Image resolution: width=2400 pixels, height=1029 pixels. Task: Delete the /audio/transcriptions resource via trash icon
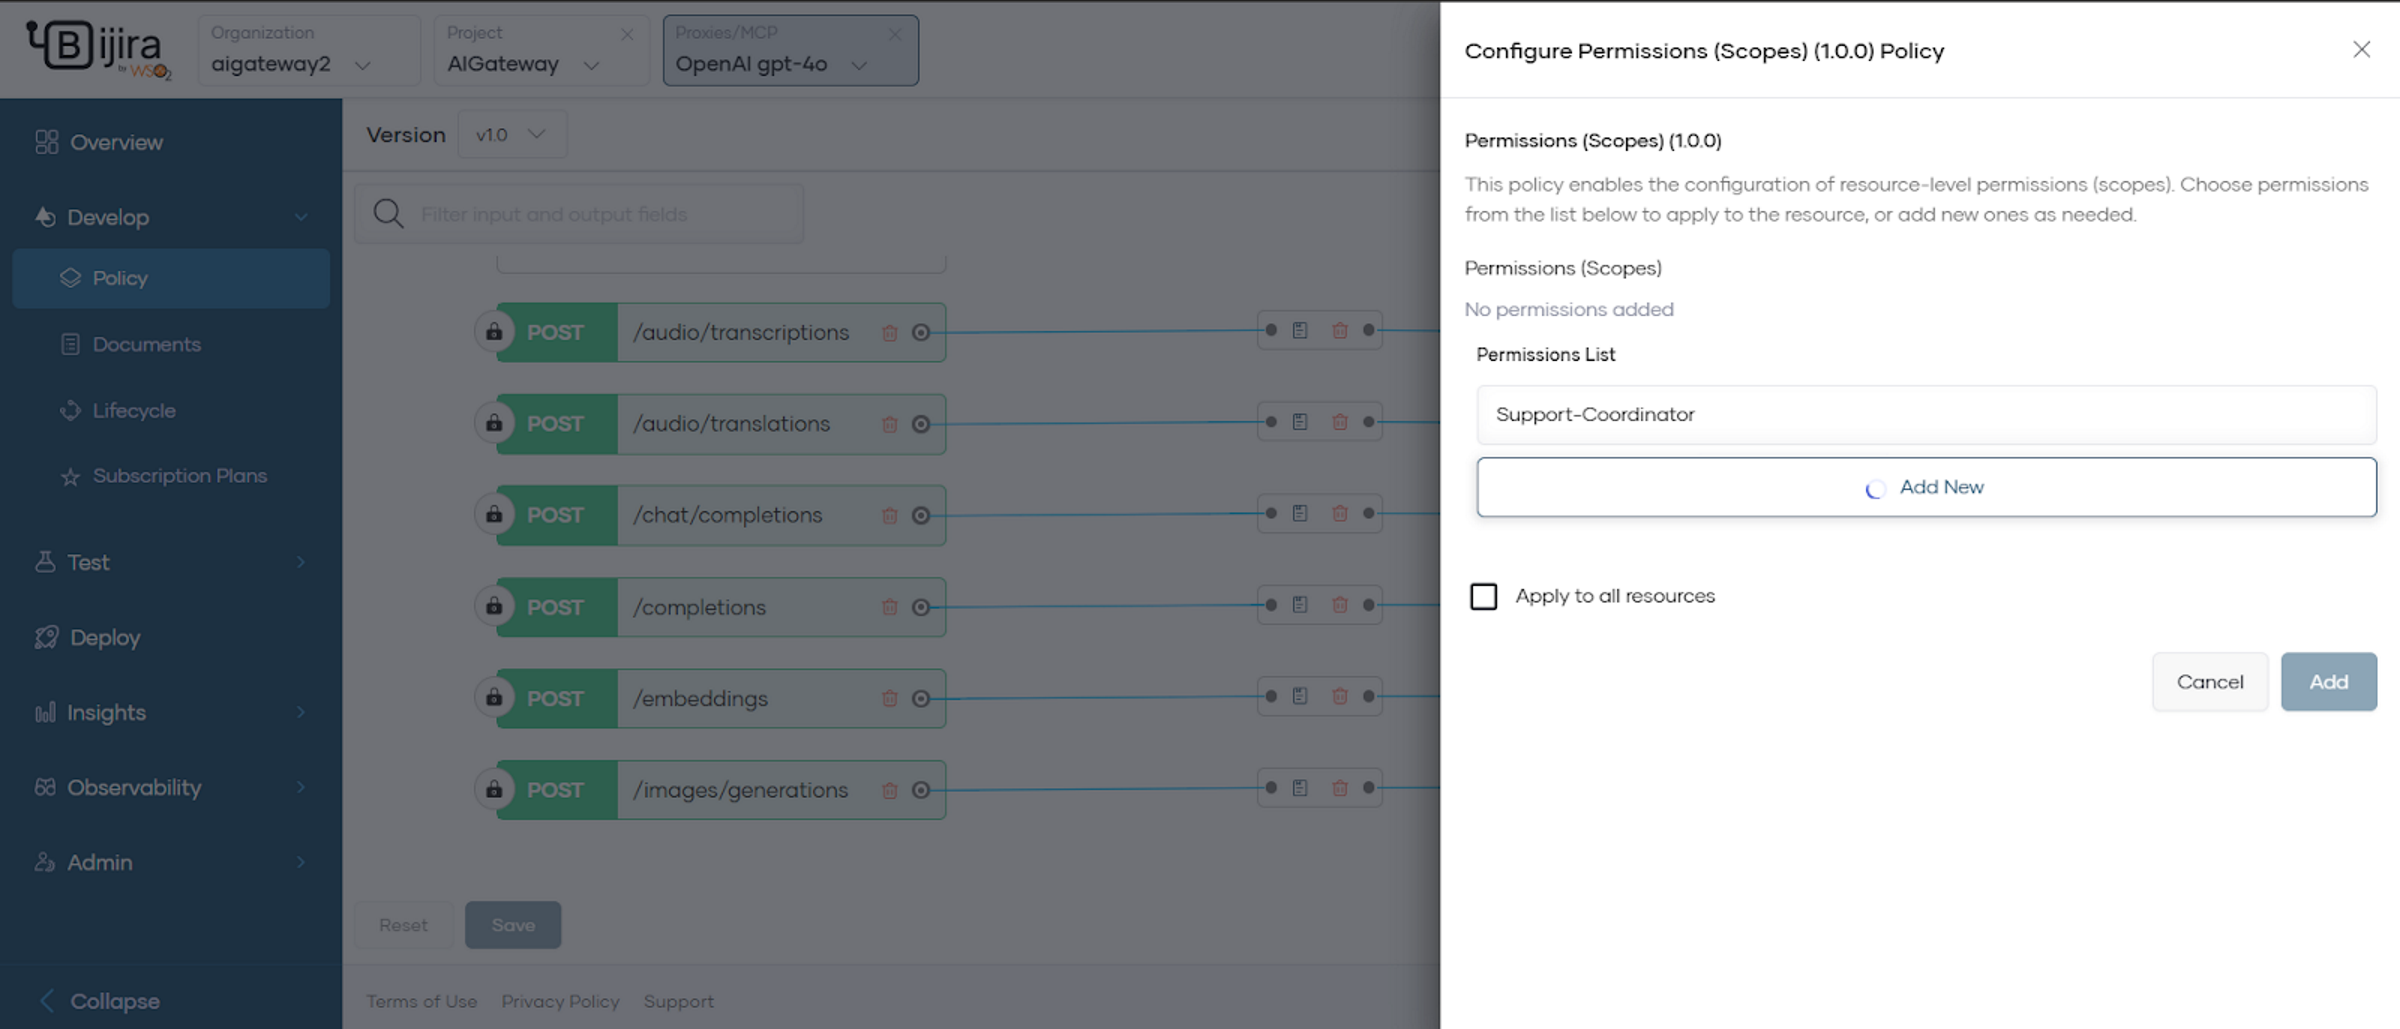pyautogui.click(x=889, y=333)
